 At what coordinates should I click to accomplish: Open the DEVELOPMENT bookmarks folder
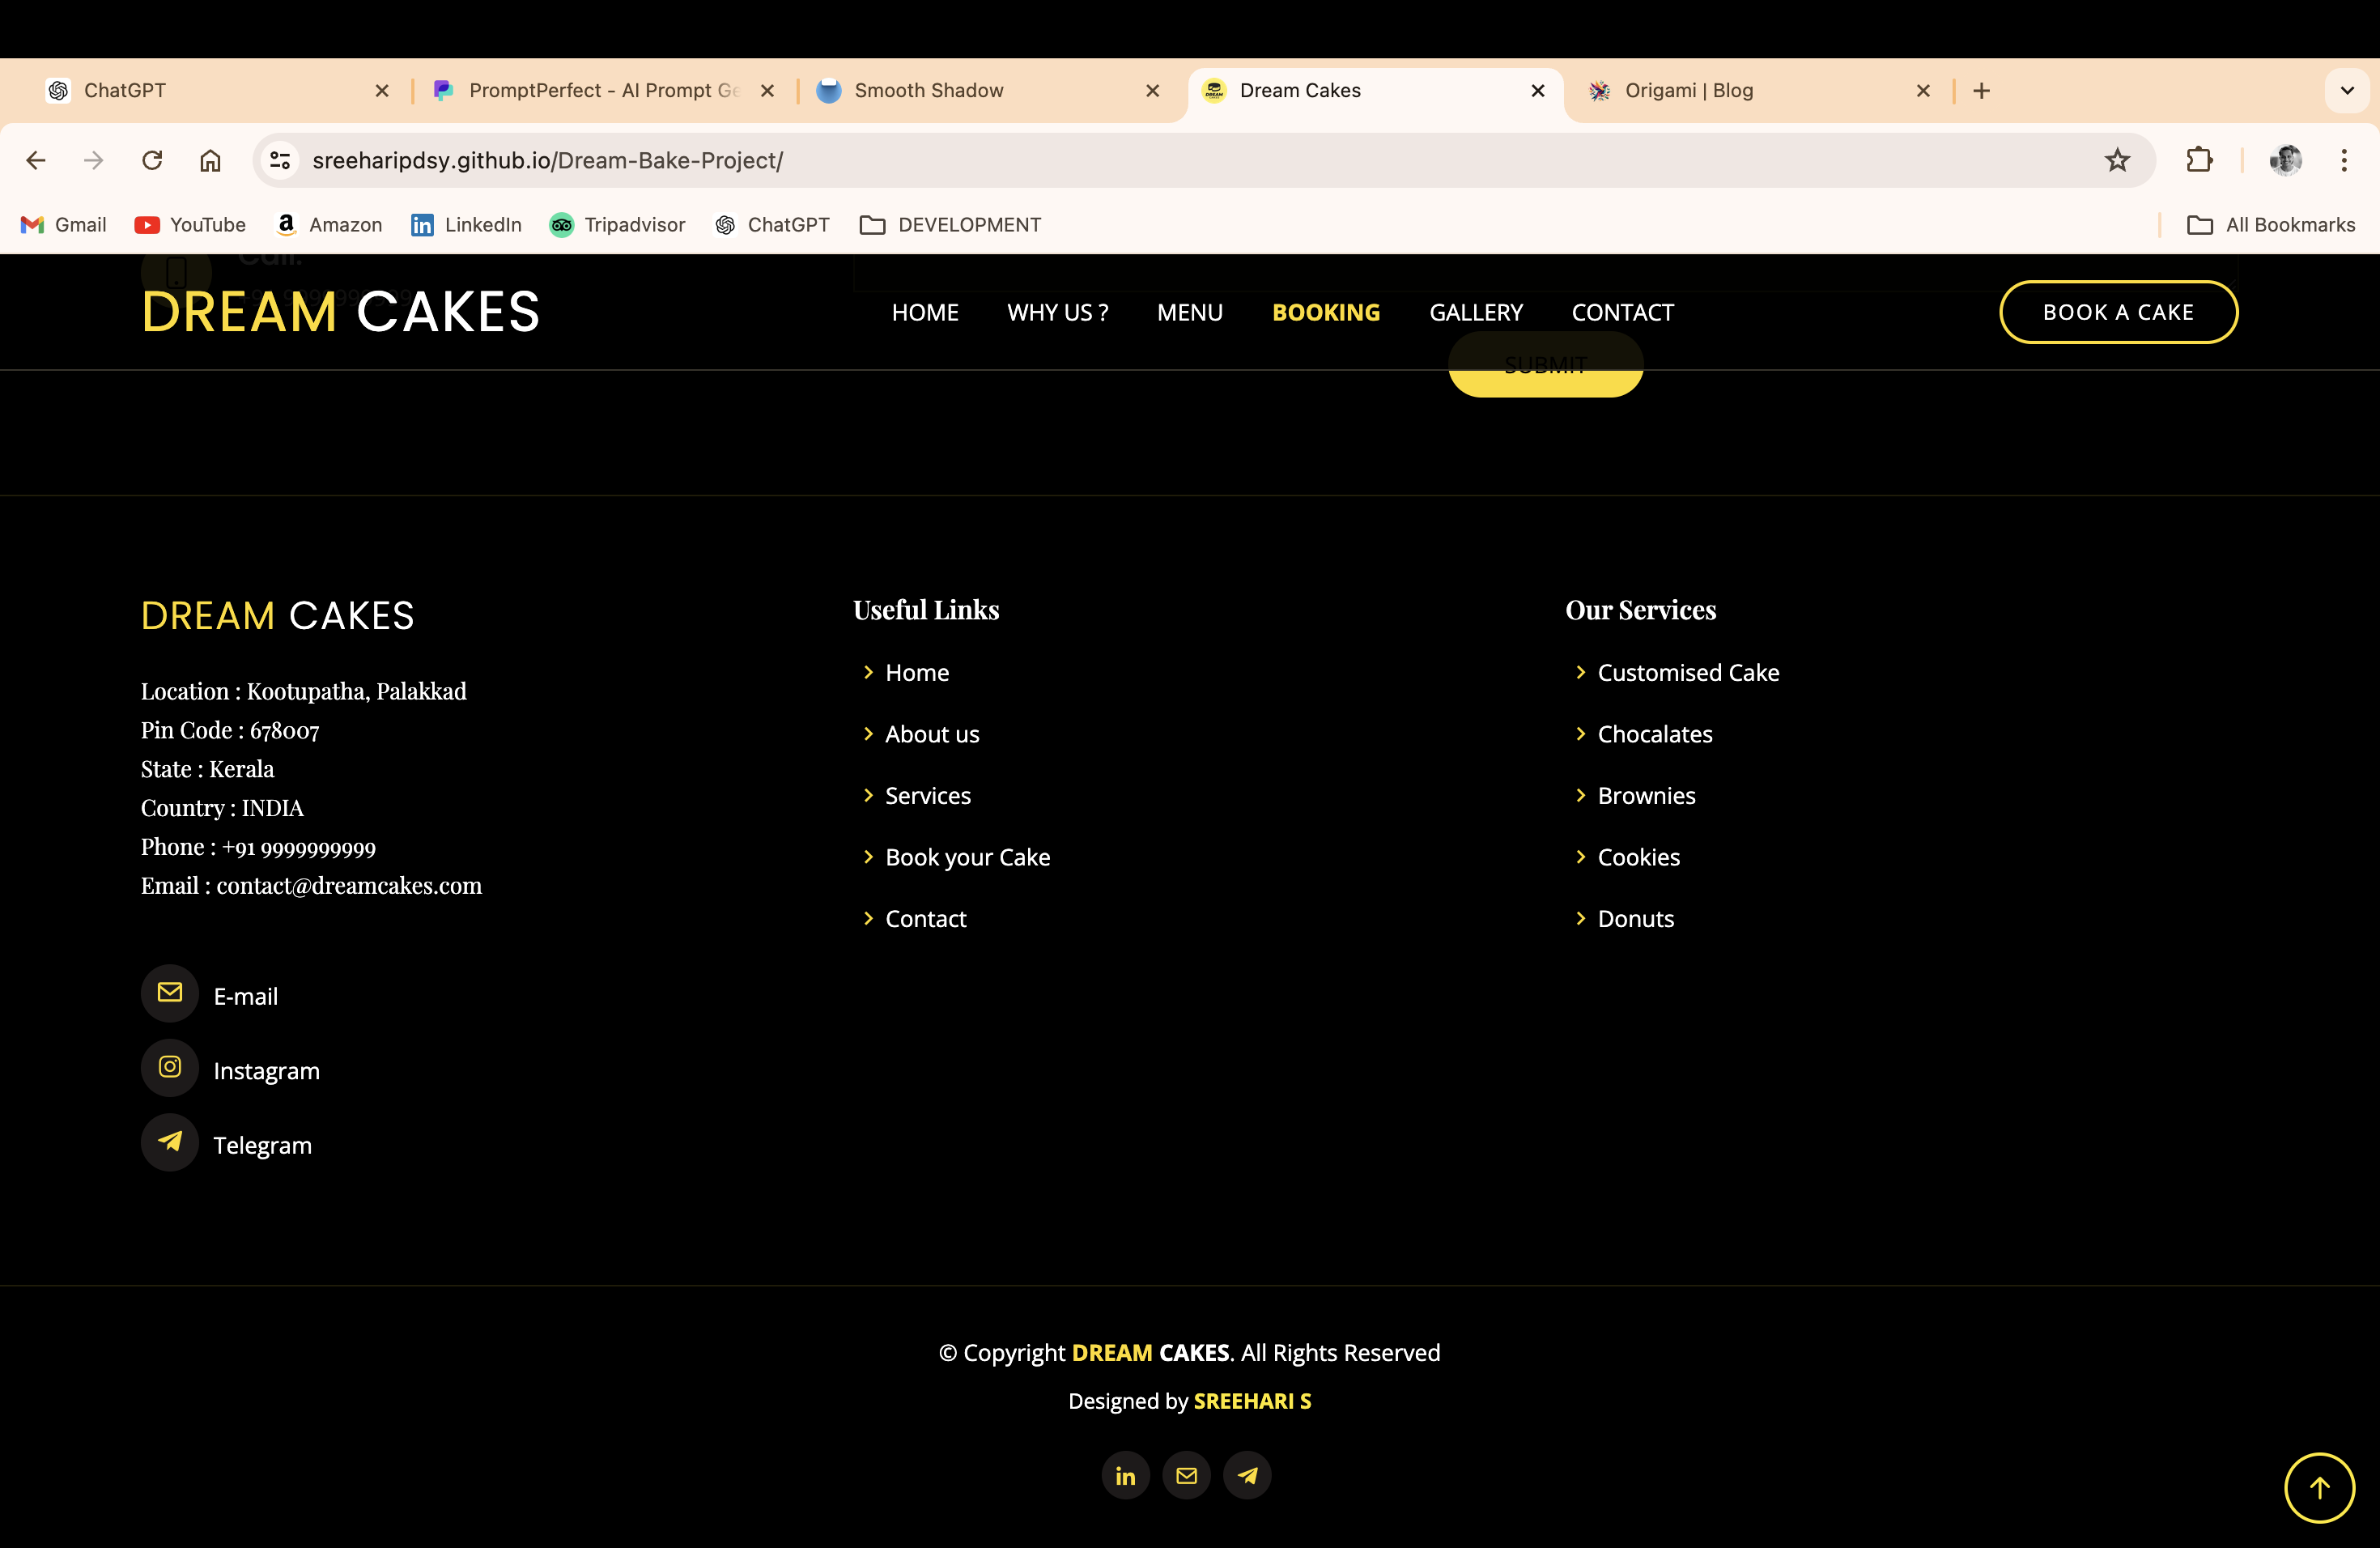(950, 225)
